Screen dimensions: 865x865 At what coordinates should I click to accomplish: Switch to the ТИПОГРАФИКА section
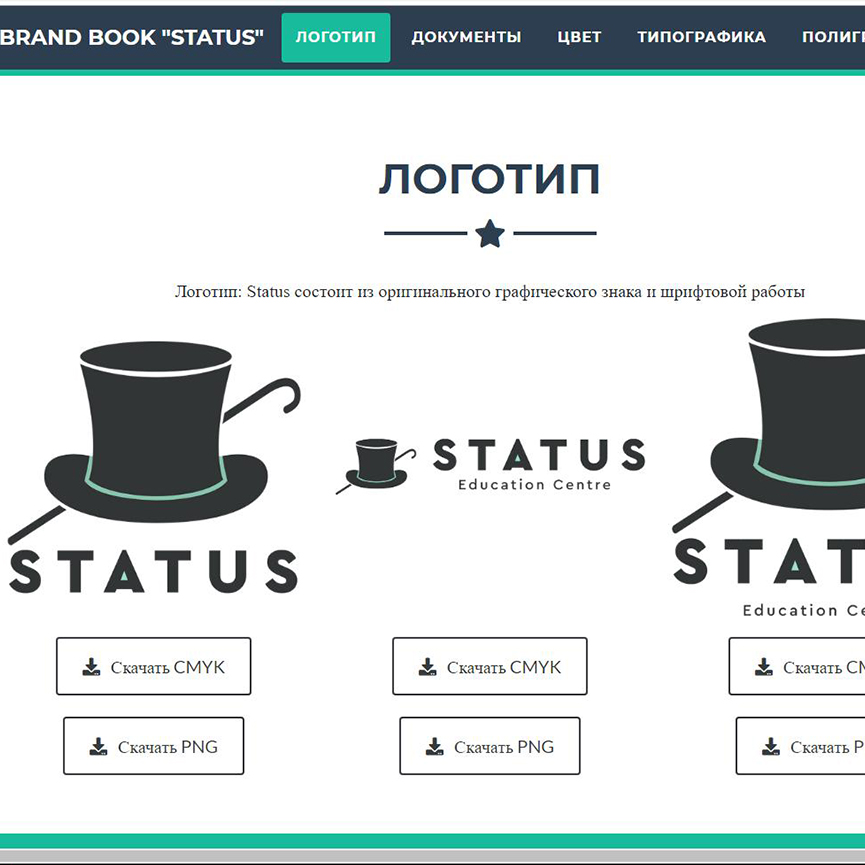(701, 37)
